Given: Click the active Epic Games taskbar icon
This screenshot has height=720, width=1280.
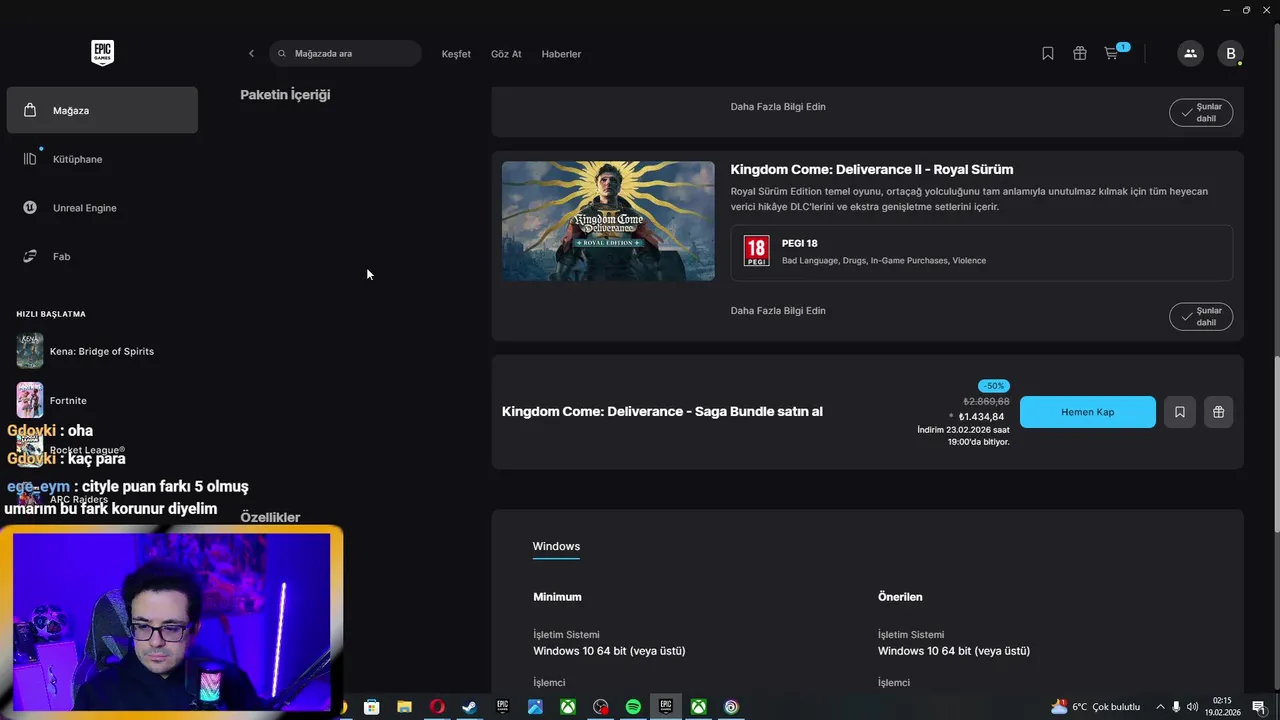Looking at the screenshot, I should [666, 707].
